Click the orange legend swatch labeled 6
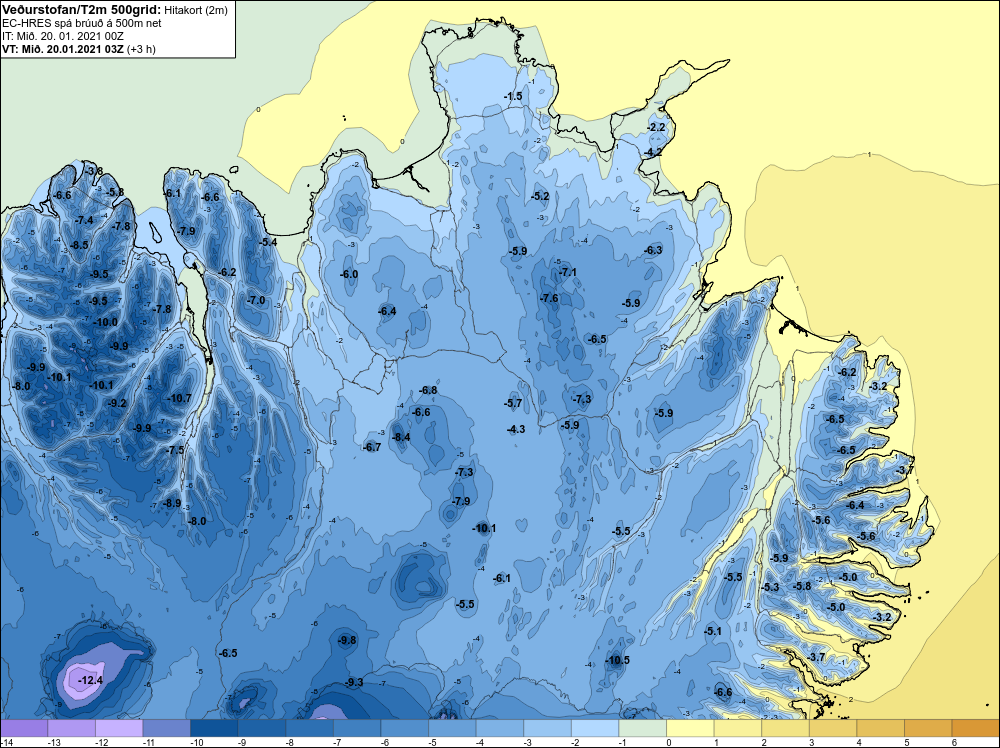1000x748 pixels. coord(976,728)
